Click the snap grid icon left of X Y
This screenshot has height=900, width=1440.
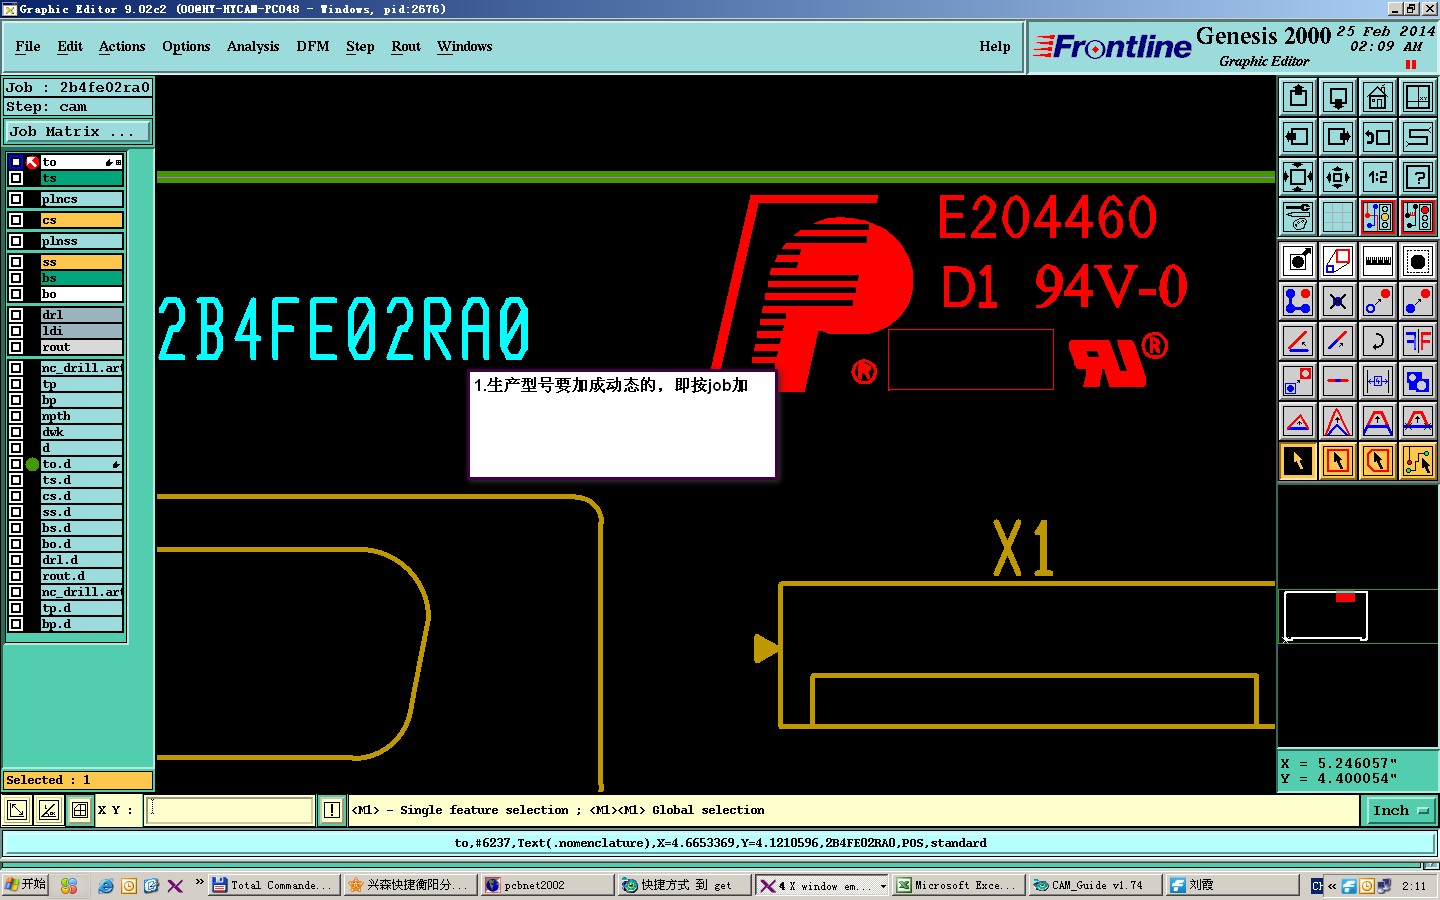(x=80, y=810)
